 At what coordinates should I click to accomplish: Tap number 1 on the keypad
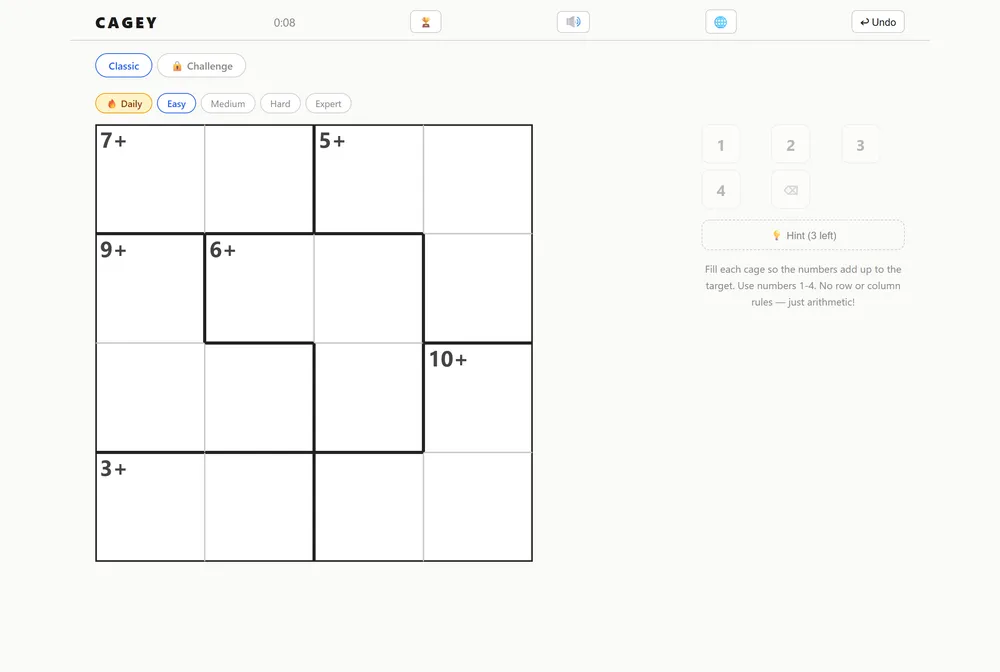[x=721, y=145]
